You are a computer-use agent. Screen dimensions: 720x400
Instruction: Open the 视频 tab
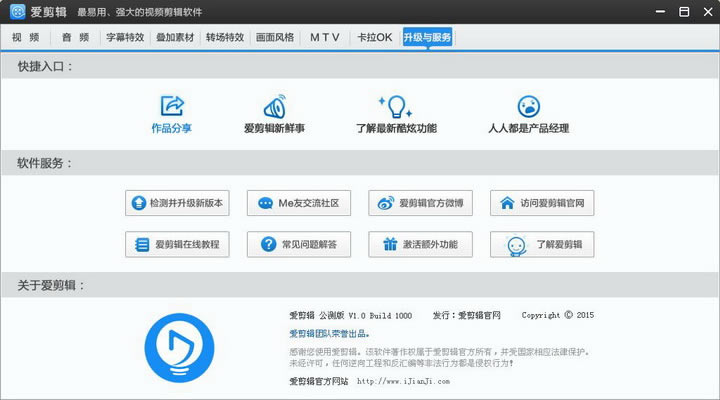pos(26,38)
